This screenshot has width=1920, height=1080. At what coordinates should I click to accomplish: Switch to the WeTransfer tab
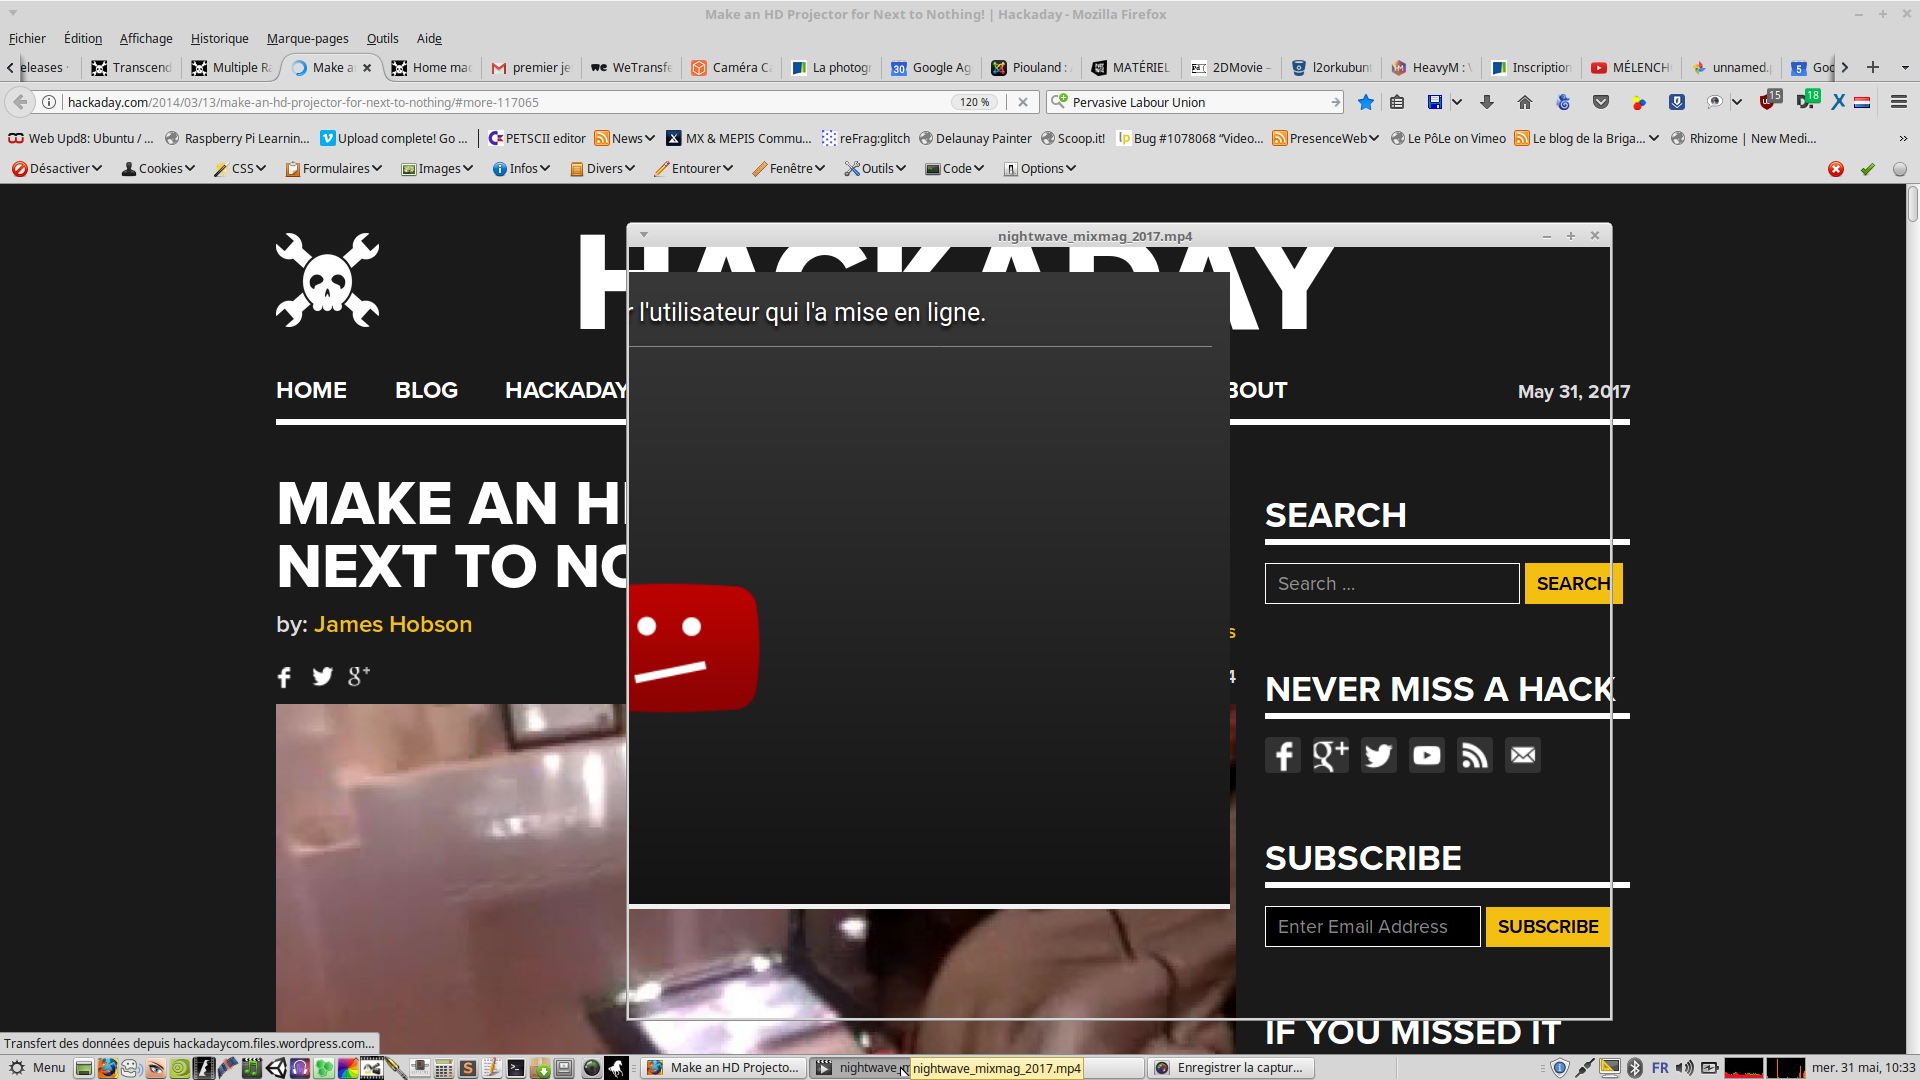pos(632,67)
